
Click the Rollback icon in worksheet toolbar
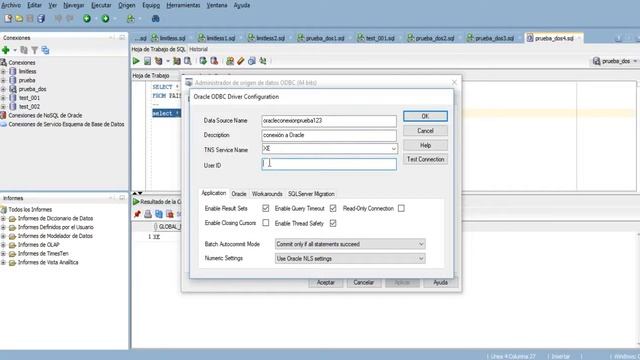point(214,61)
